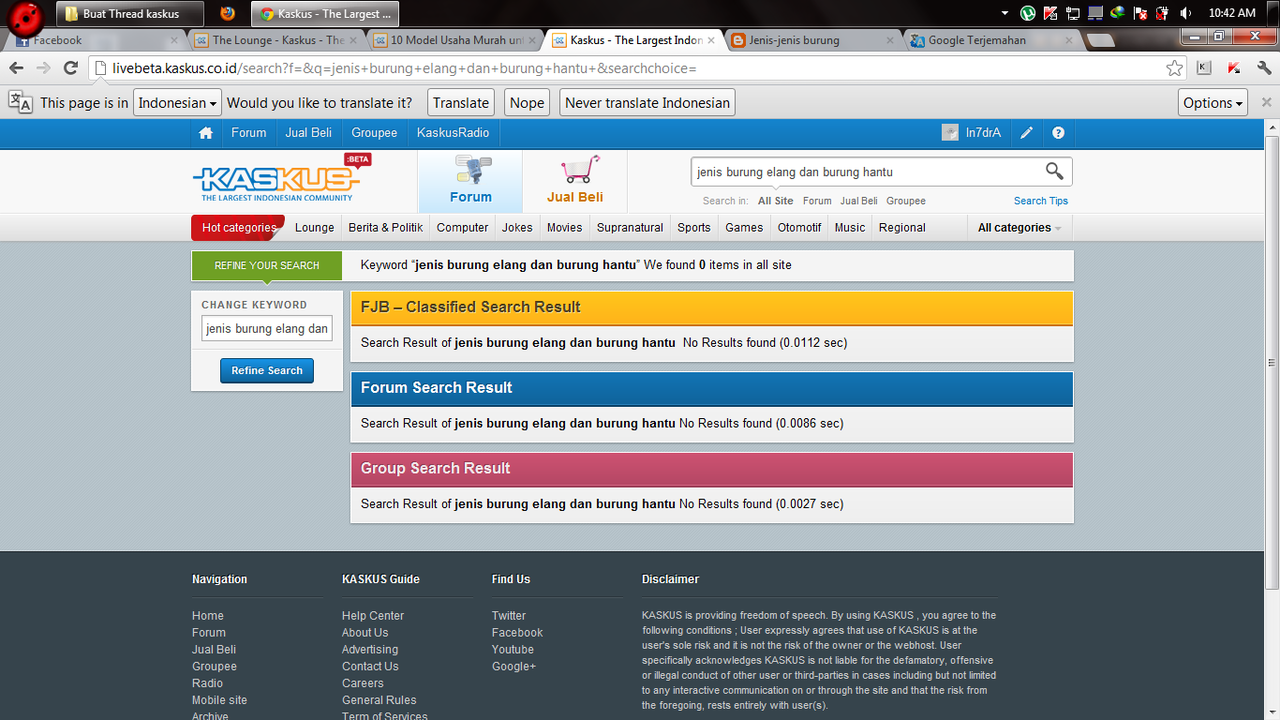Image resolution: width=1280 pixels, height=720 pixels.
Task: Click the Change Keyword input
Action: [x=267, y=328]
